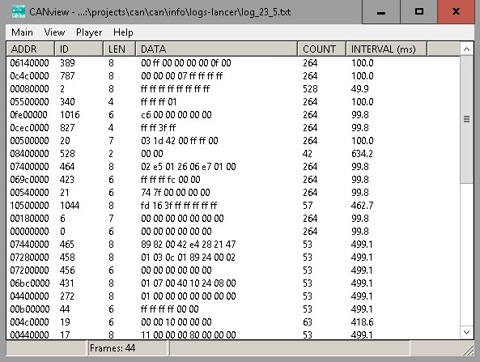Screen dimensions: 480x362
Task: Select row with address 07280000
Action: point(233,257)
